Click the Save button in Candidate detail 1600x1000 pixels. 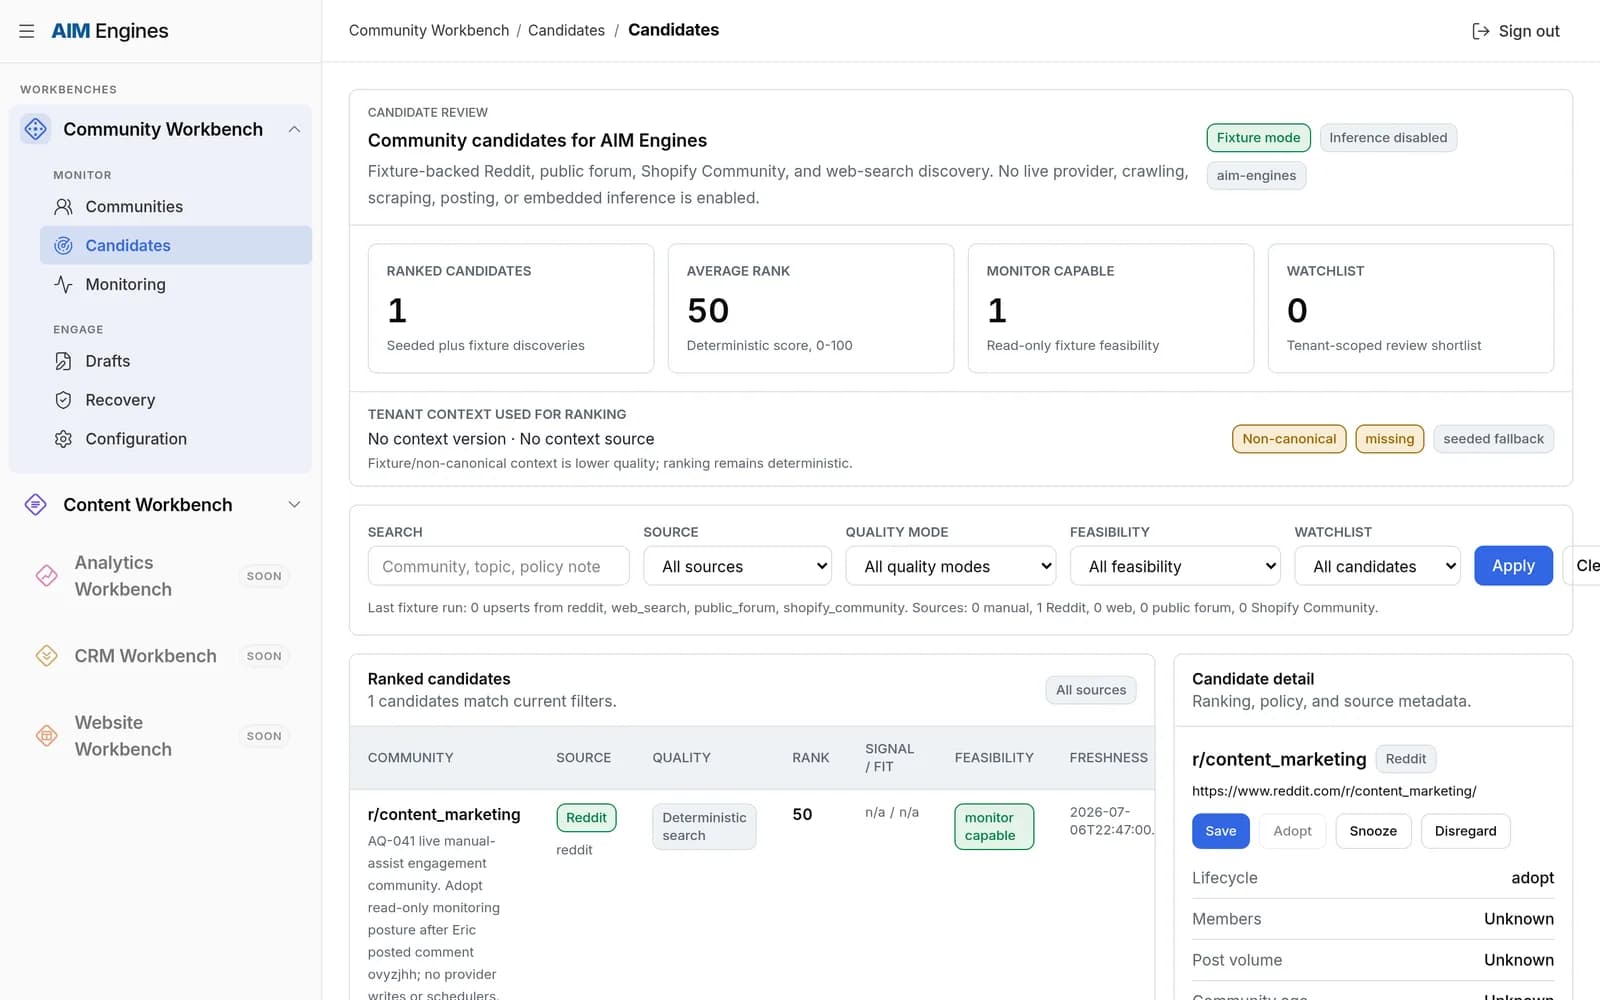[1221, 831]
